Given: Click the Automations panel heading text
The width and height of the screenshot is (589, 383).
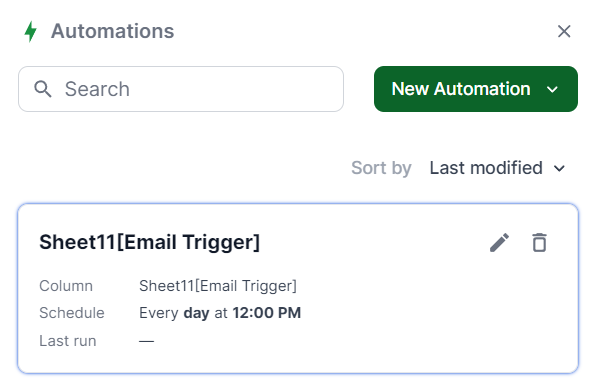Looking at the screenshot, I should point(113,31).
